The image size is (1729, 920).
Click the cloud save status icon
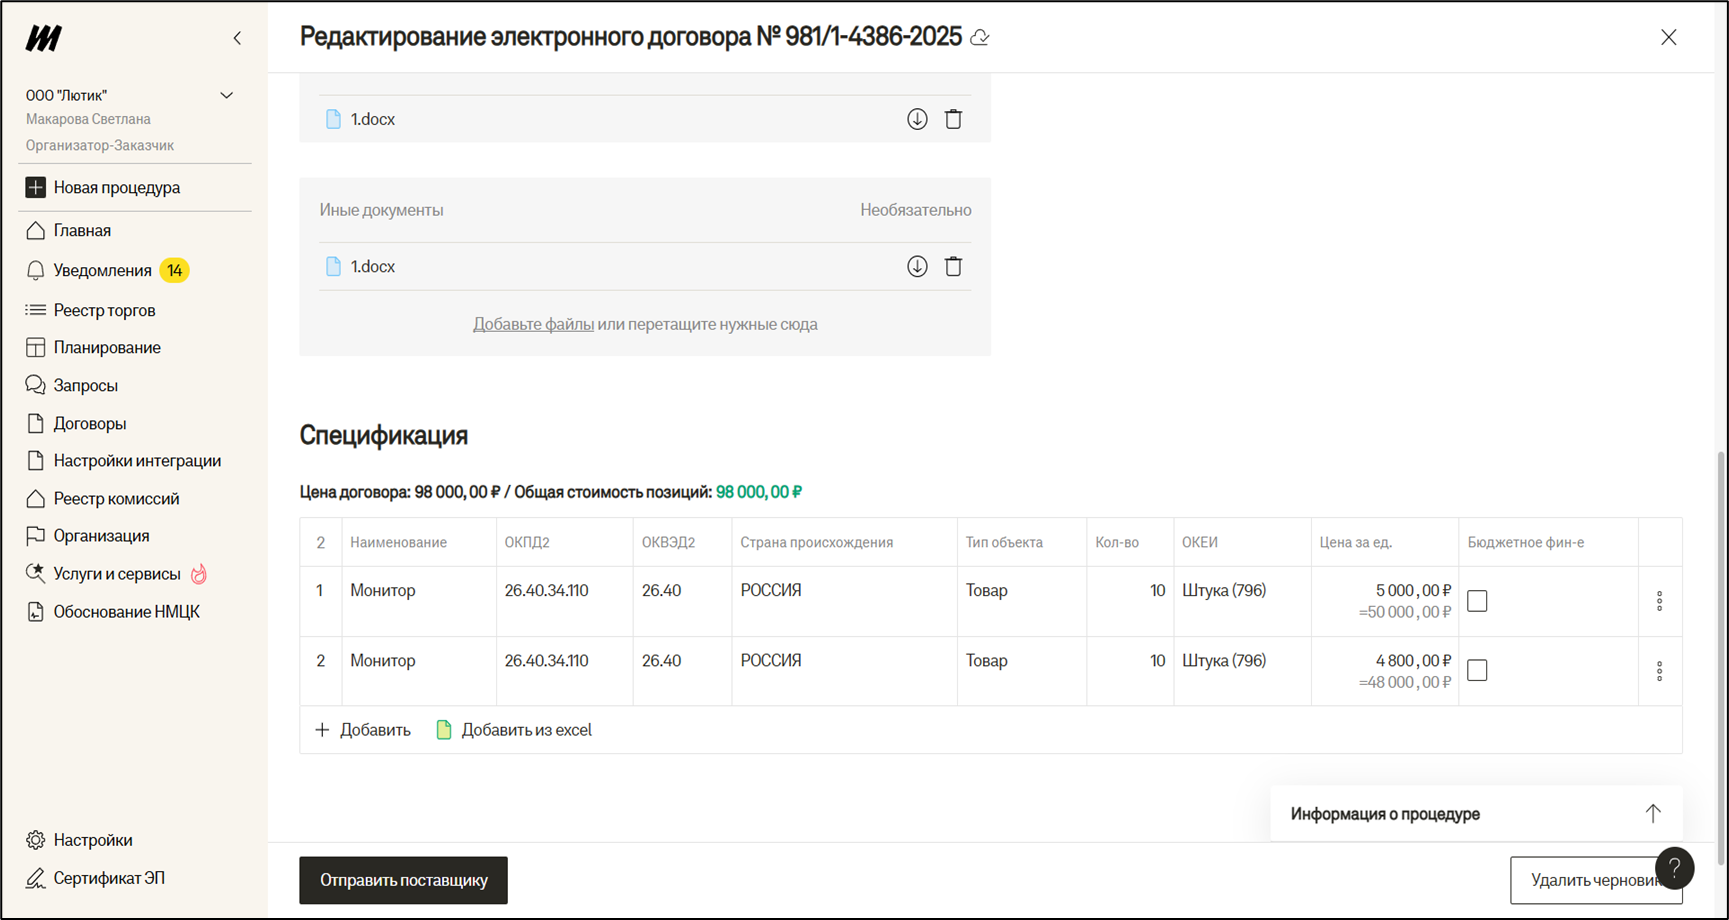click(980, 38)
